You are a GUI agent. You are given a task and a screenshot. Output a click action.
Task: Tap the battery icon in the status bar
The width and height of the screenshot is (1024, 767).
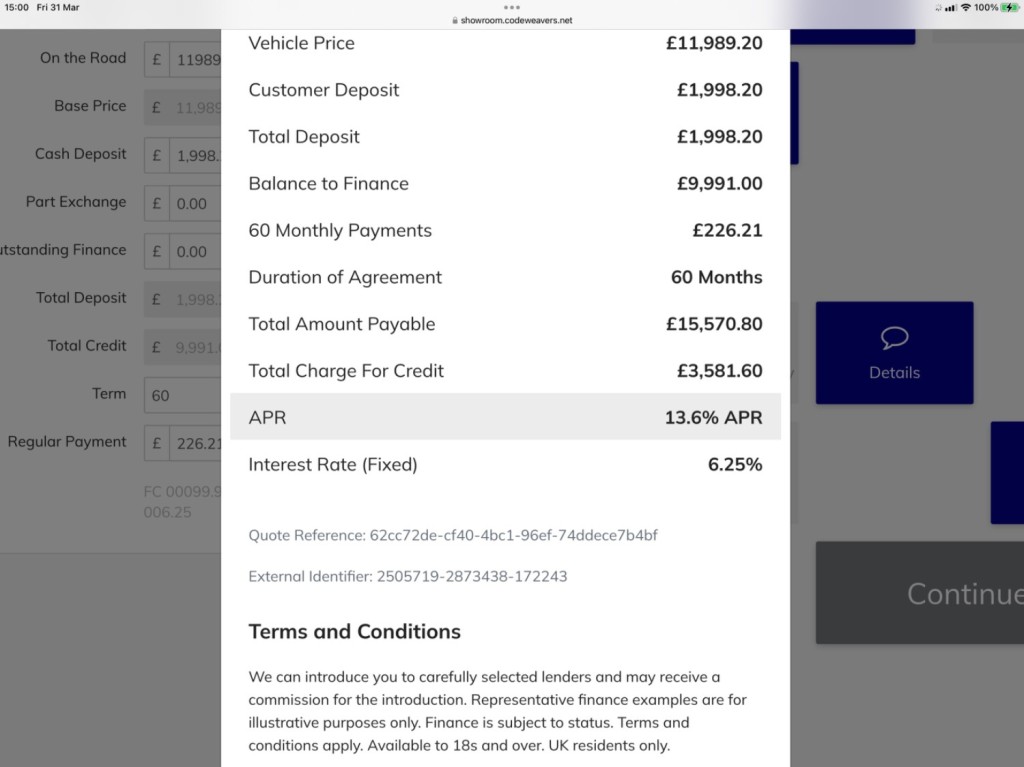pyautogui.click(x=1009, y=8)
